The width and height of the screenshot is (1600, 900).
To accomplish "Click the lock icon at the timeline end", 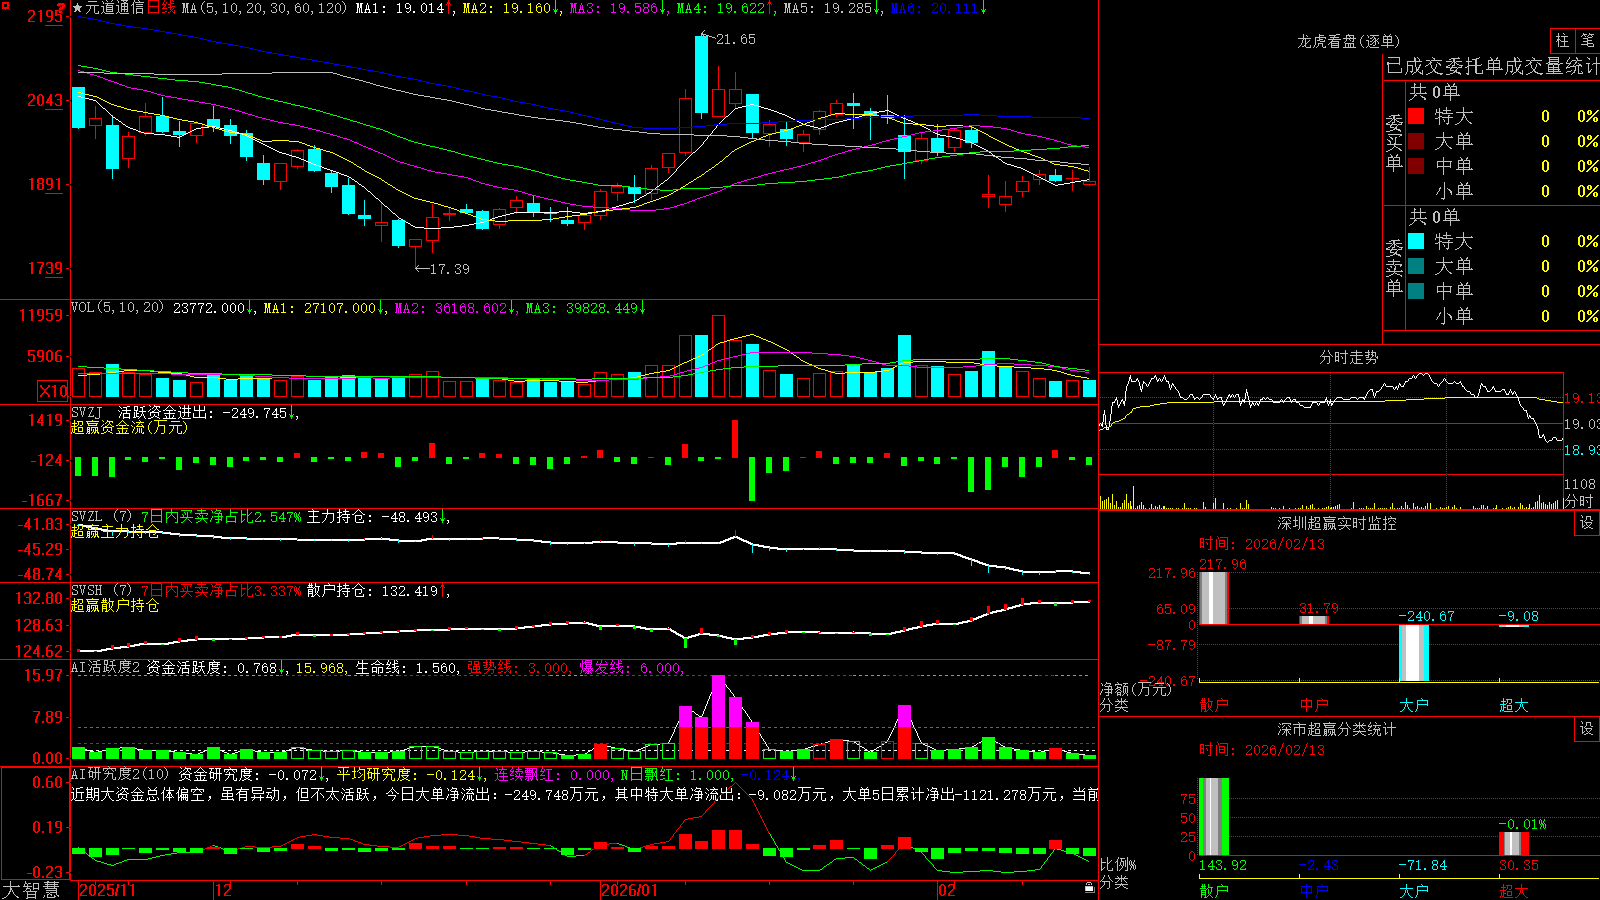I will coord(1090,888).
